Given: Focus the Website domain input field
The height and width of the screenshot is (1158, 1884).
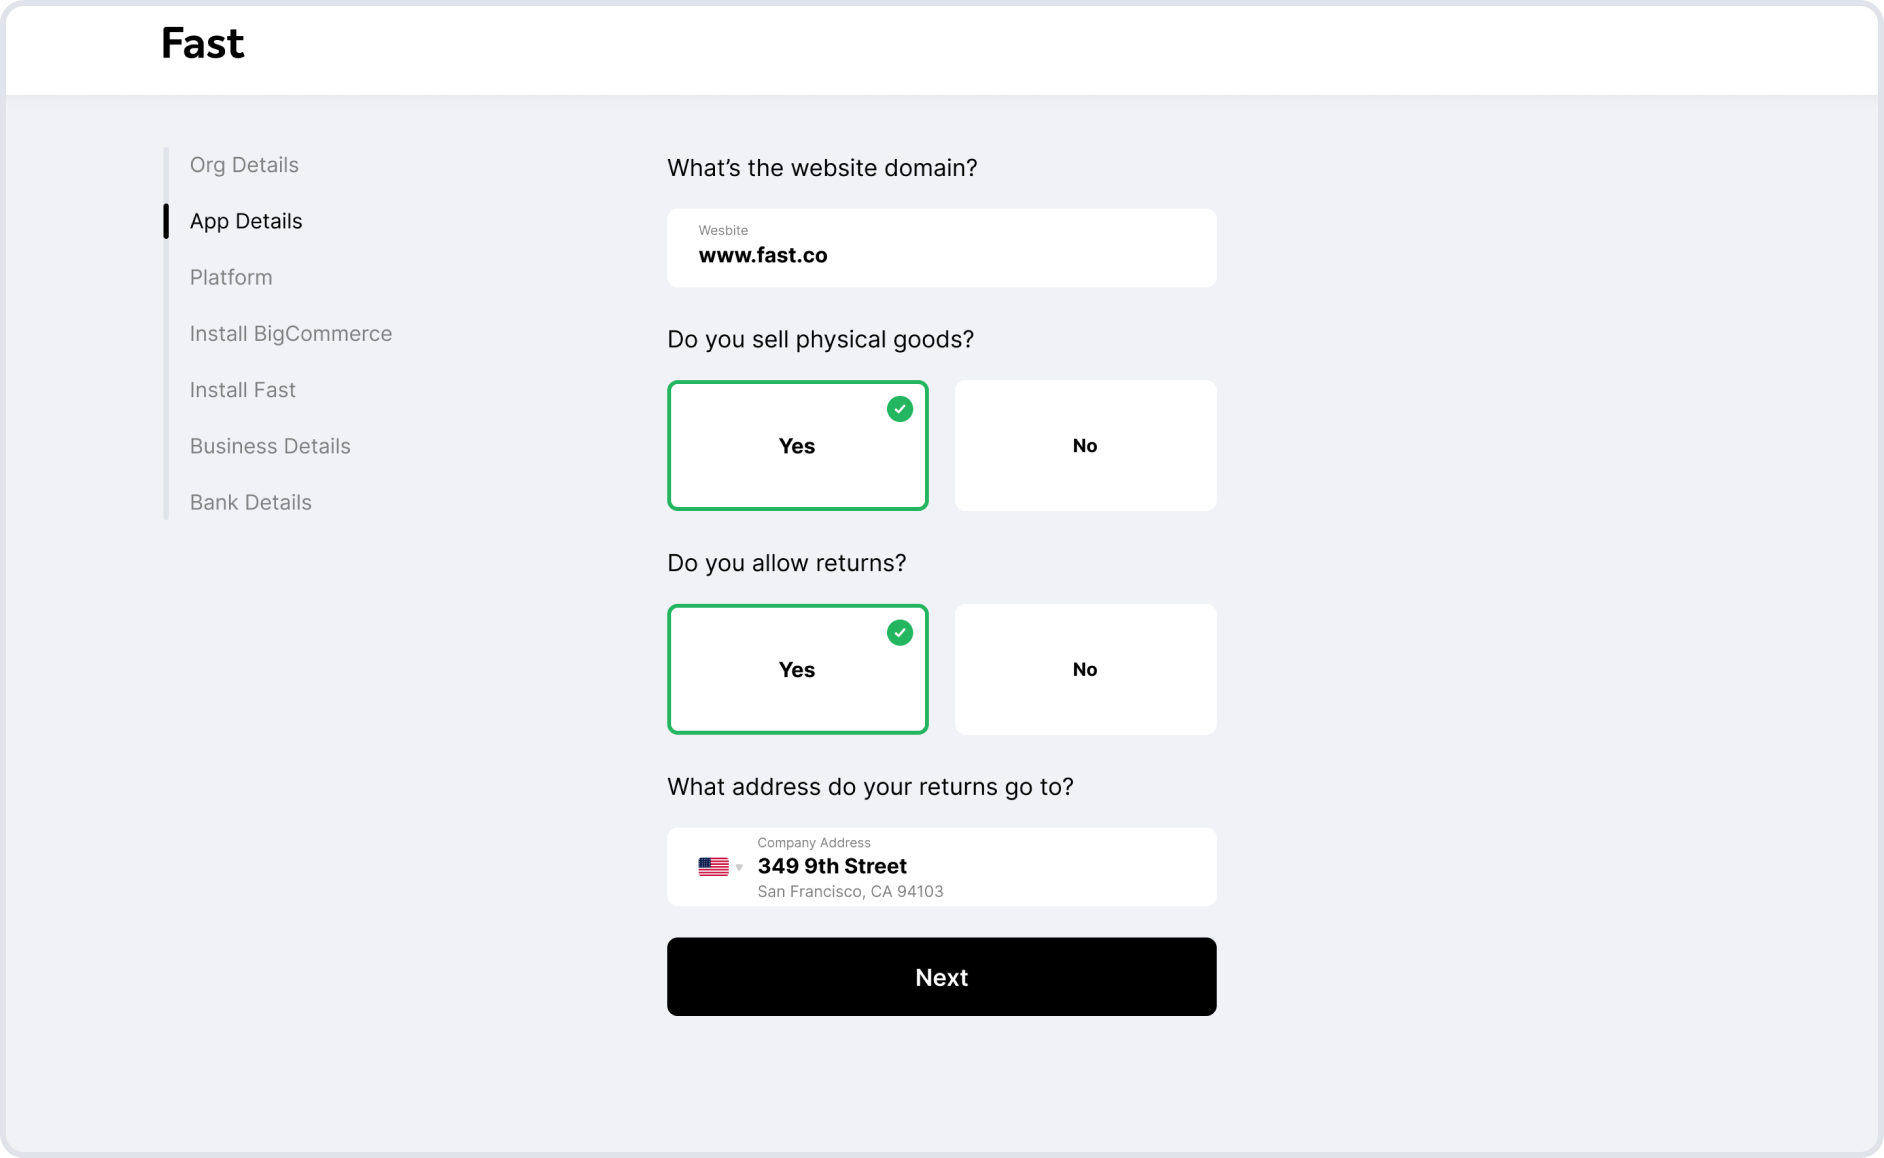Looking at the screenshot, I should click(x=942, y=248).
